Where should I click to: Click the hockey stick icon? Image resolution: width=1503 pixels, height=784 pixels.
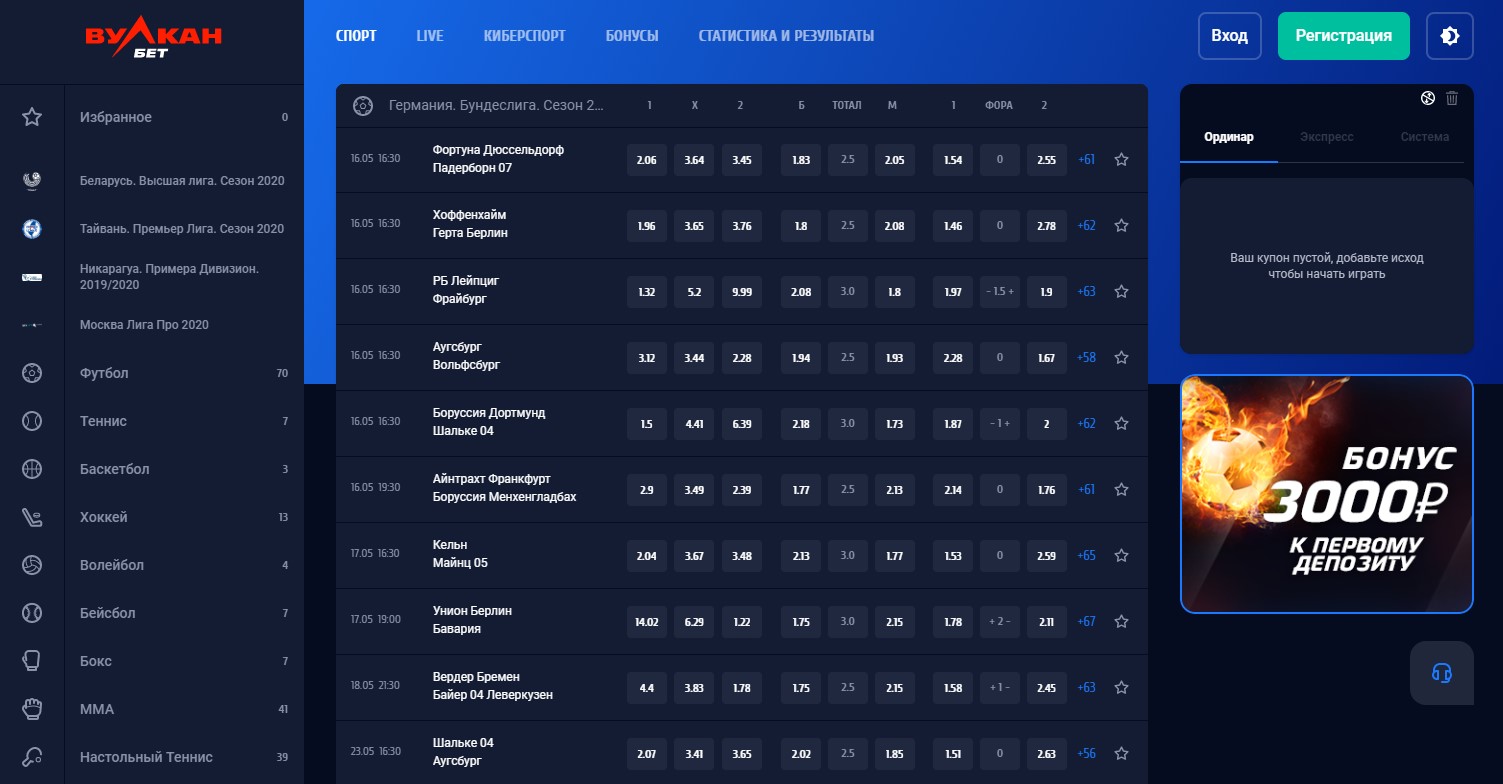coord(32,517)
